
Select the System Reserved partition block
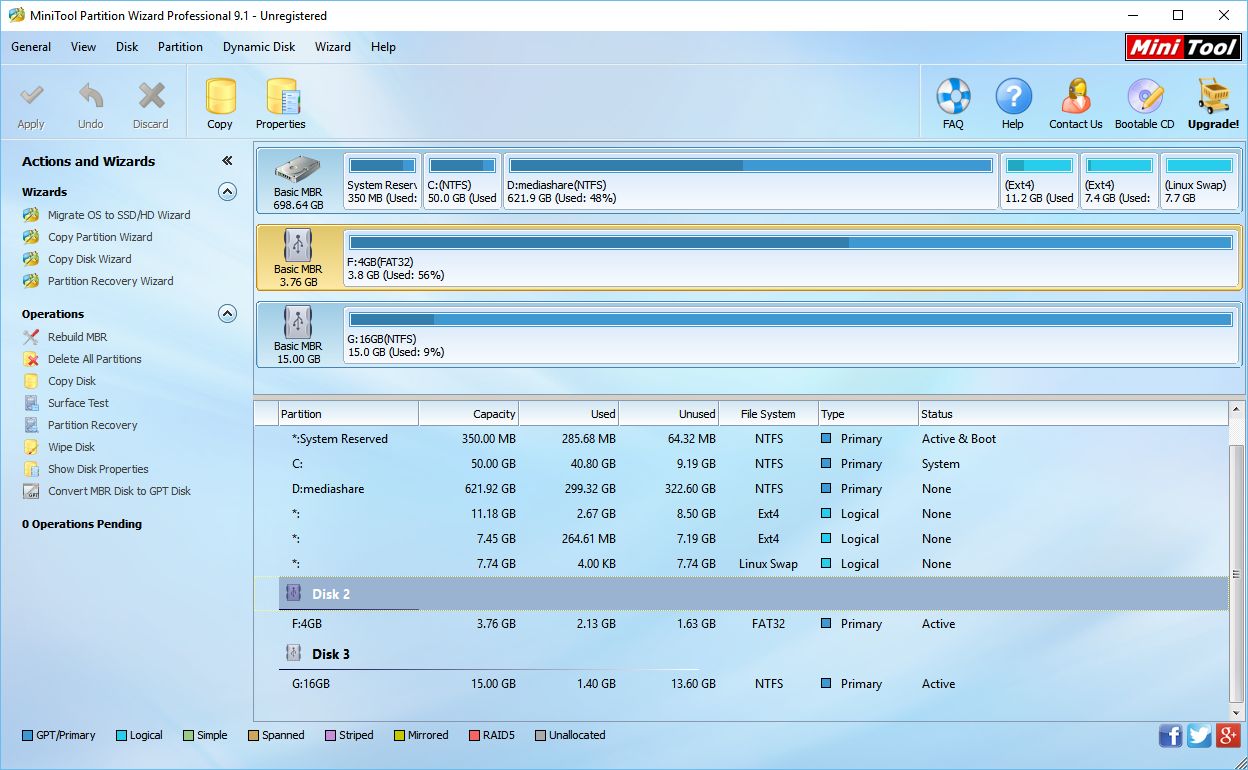(x=382, y=181)
